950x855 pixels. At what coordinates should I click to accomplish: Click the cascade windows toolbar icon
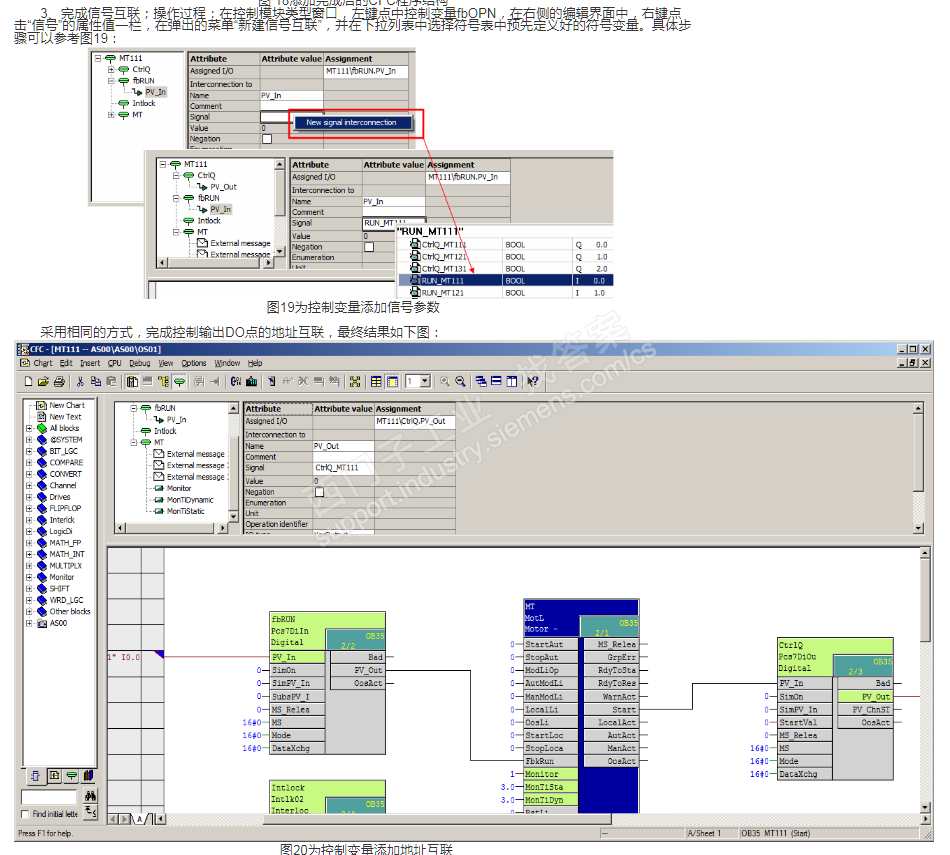480,382
